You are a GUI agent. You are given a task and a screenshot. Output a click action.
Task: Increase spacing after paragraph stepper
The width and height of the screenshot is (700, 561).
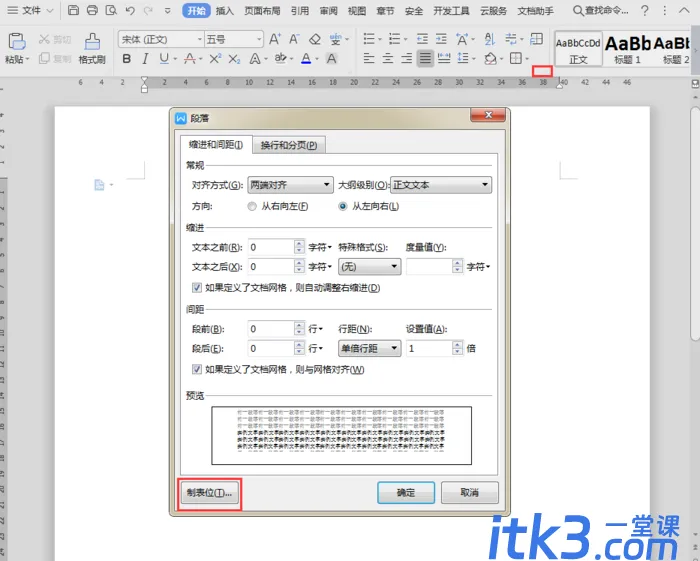click(x=300, y=345)
